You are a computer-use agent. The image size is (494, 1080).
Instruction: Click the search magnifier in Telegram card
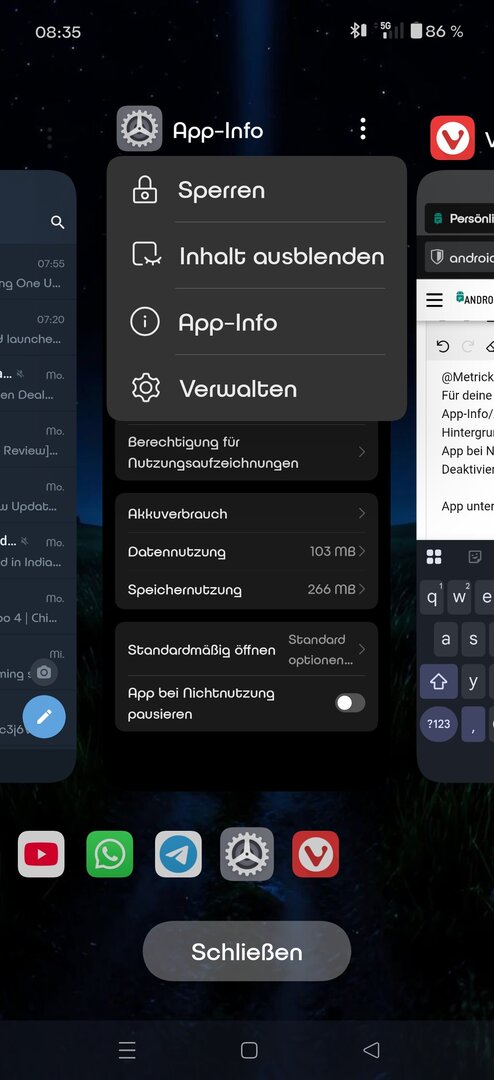click(x=58, y=222)
